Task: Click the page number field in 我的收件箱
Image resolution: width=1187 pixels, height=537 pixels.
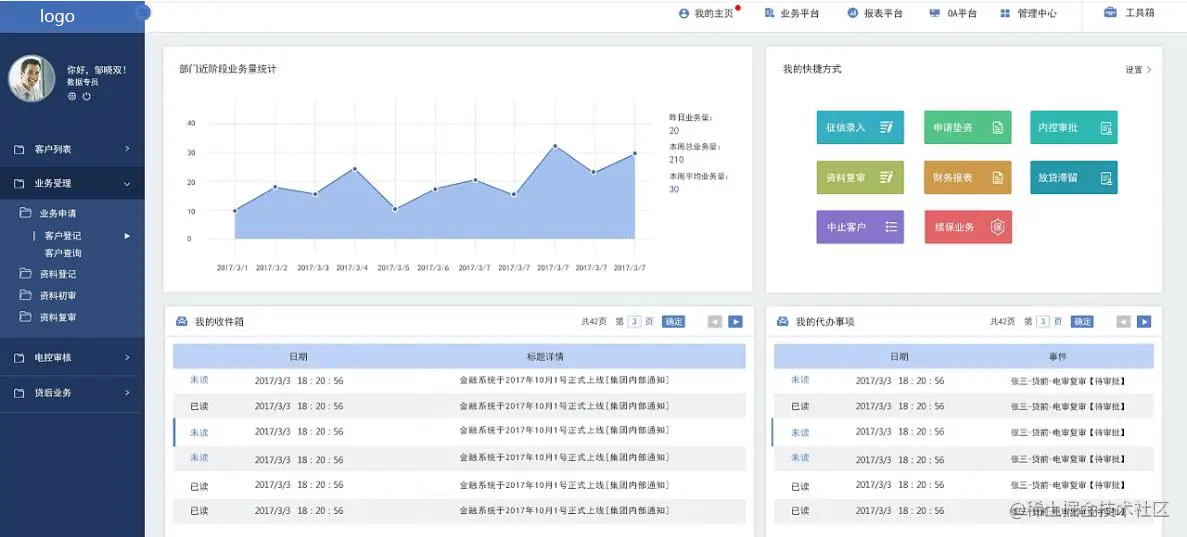Action: pyautogui.click(x=634, y=321)
